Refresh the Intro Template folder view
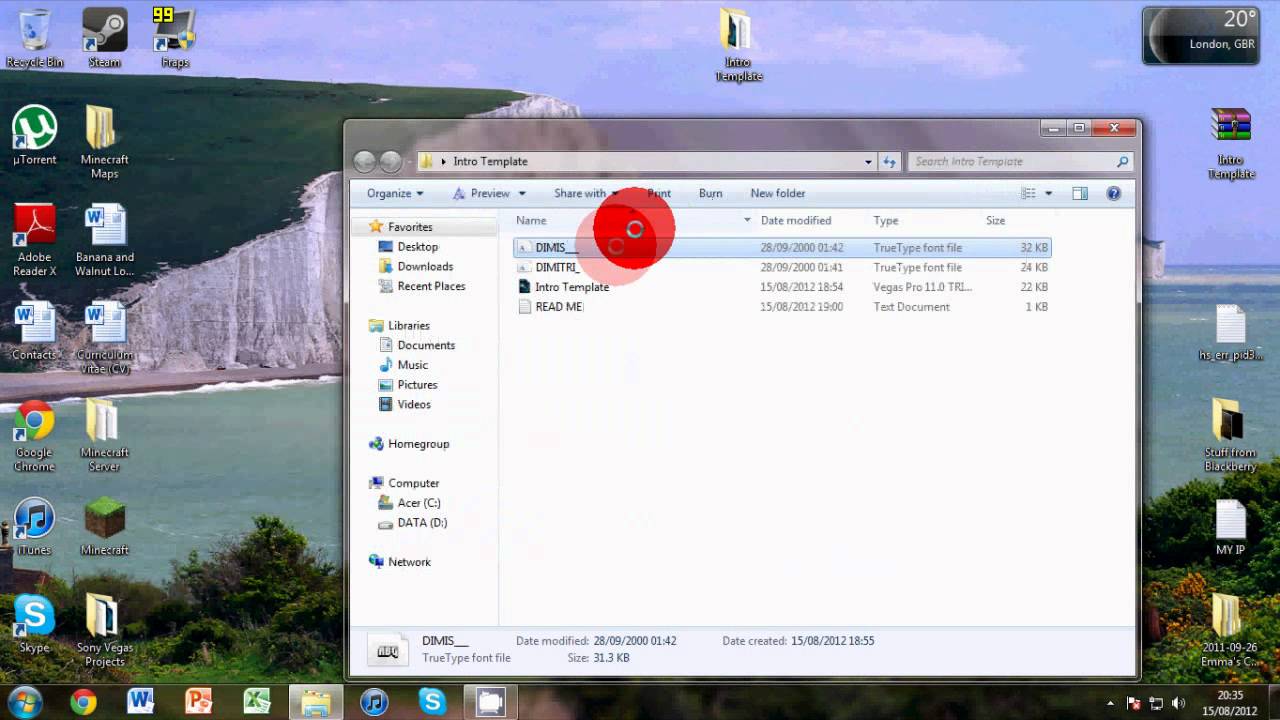This screenshot has width=1280, height=720. [889, 161]
